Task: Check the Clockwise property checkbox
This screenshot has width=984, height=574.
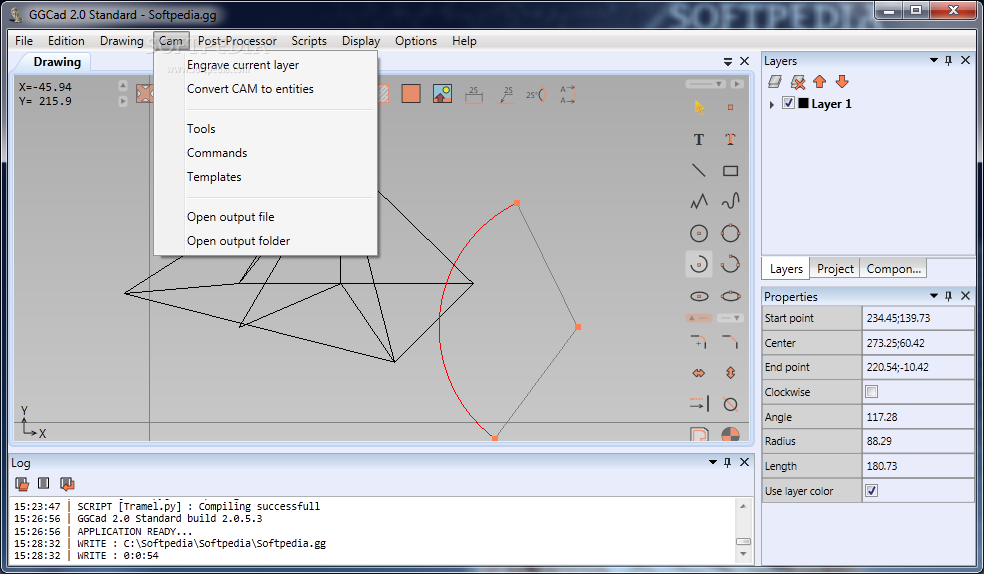Action: [x=872, y=392]
